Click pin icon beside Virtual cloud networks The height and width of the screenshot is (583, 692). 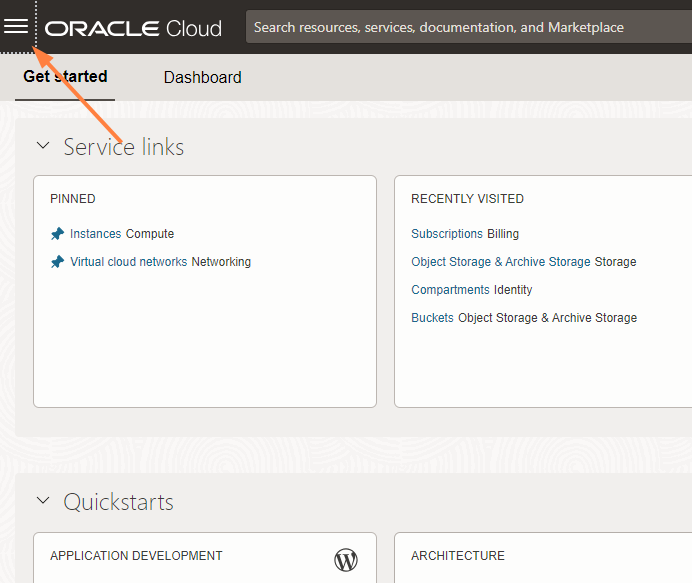(57, 262)
